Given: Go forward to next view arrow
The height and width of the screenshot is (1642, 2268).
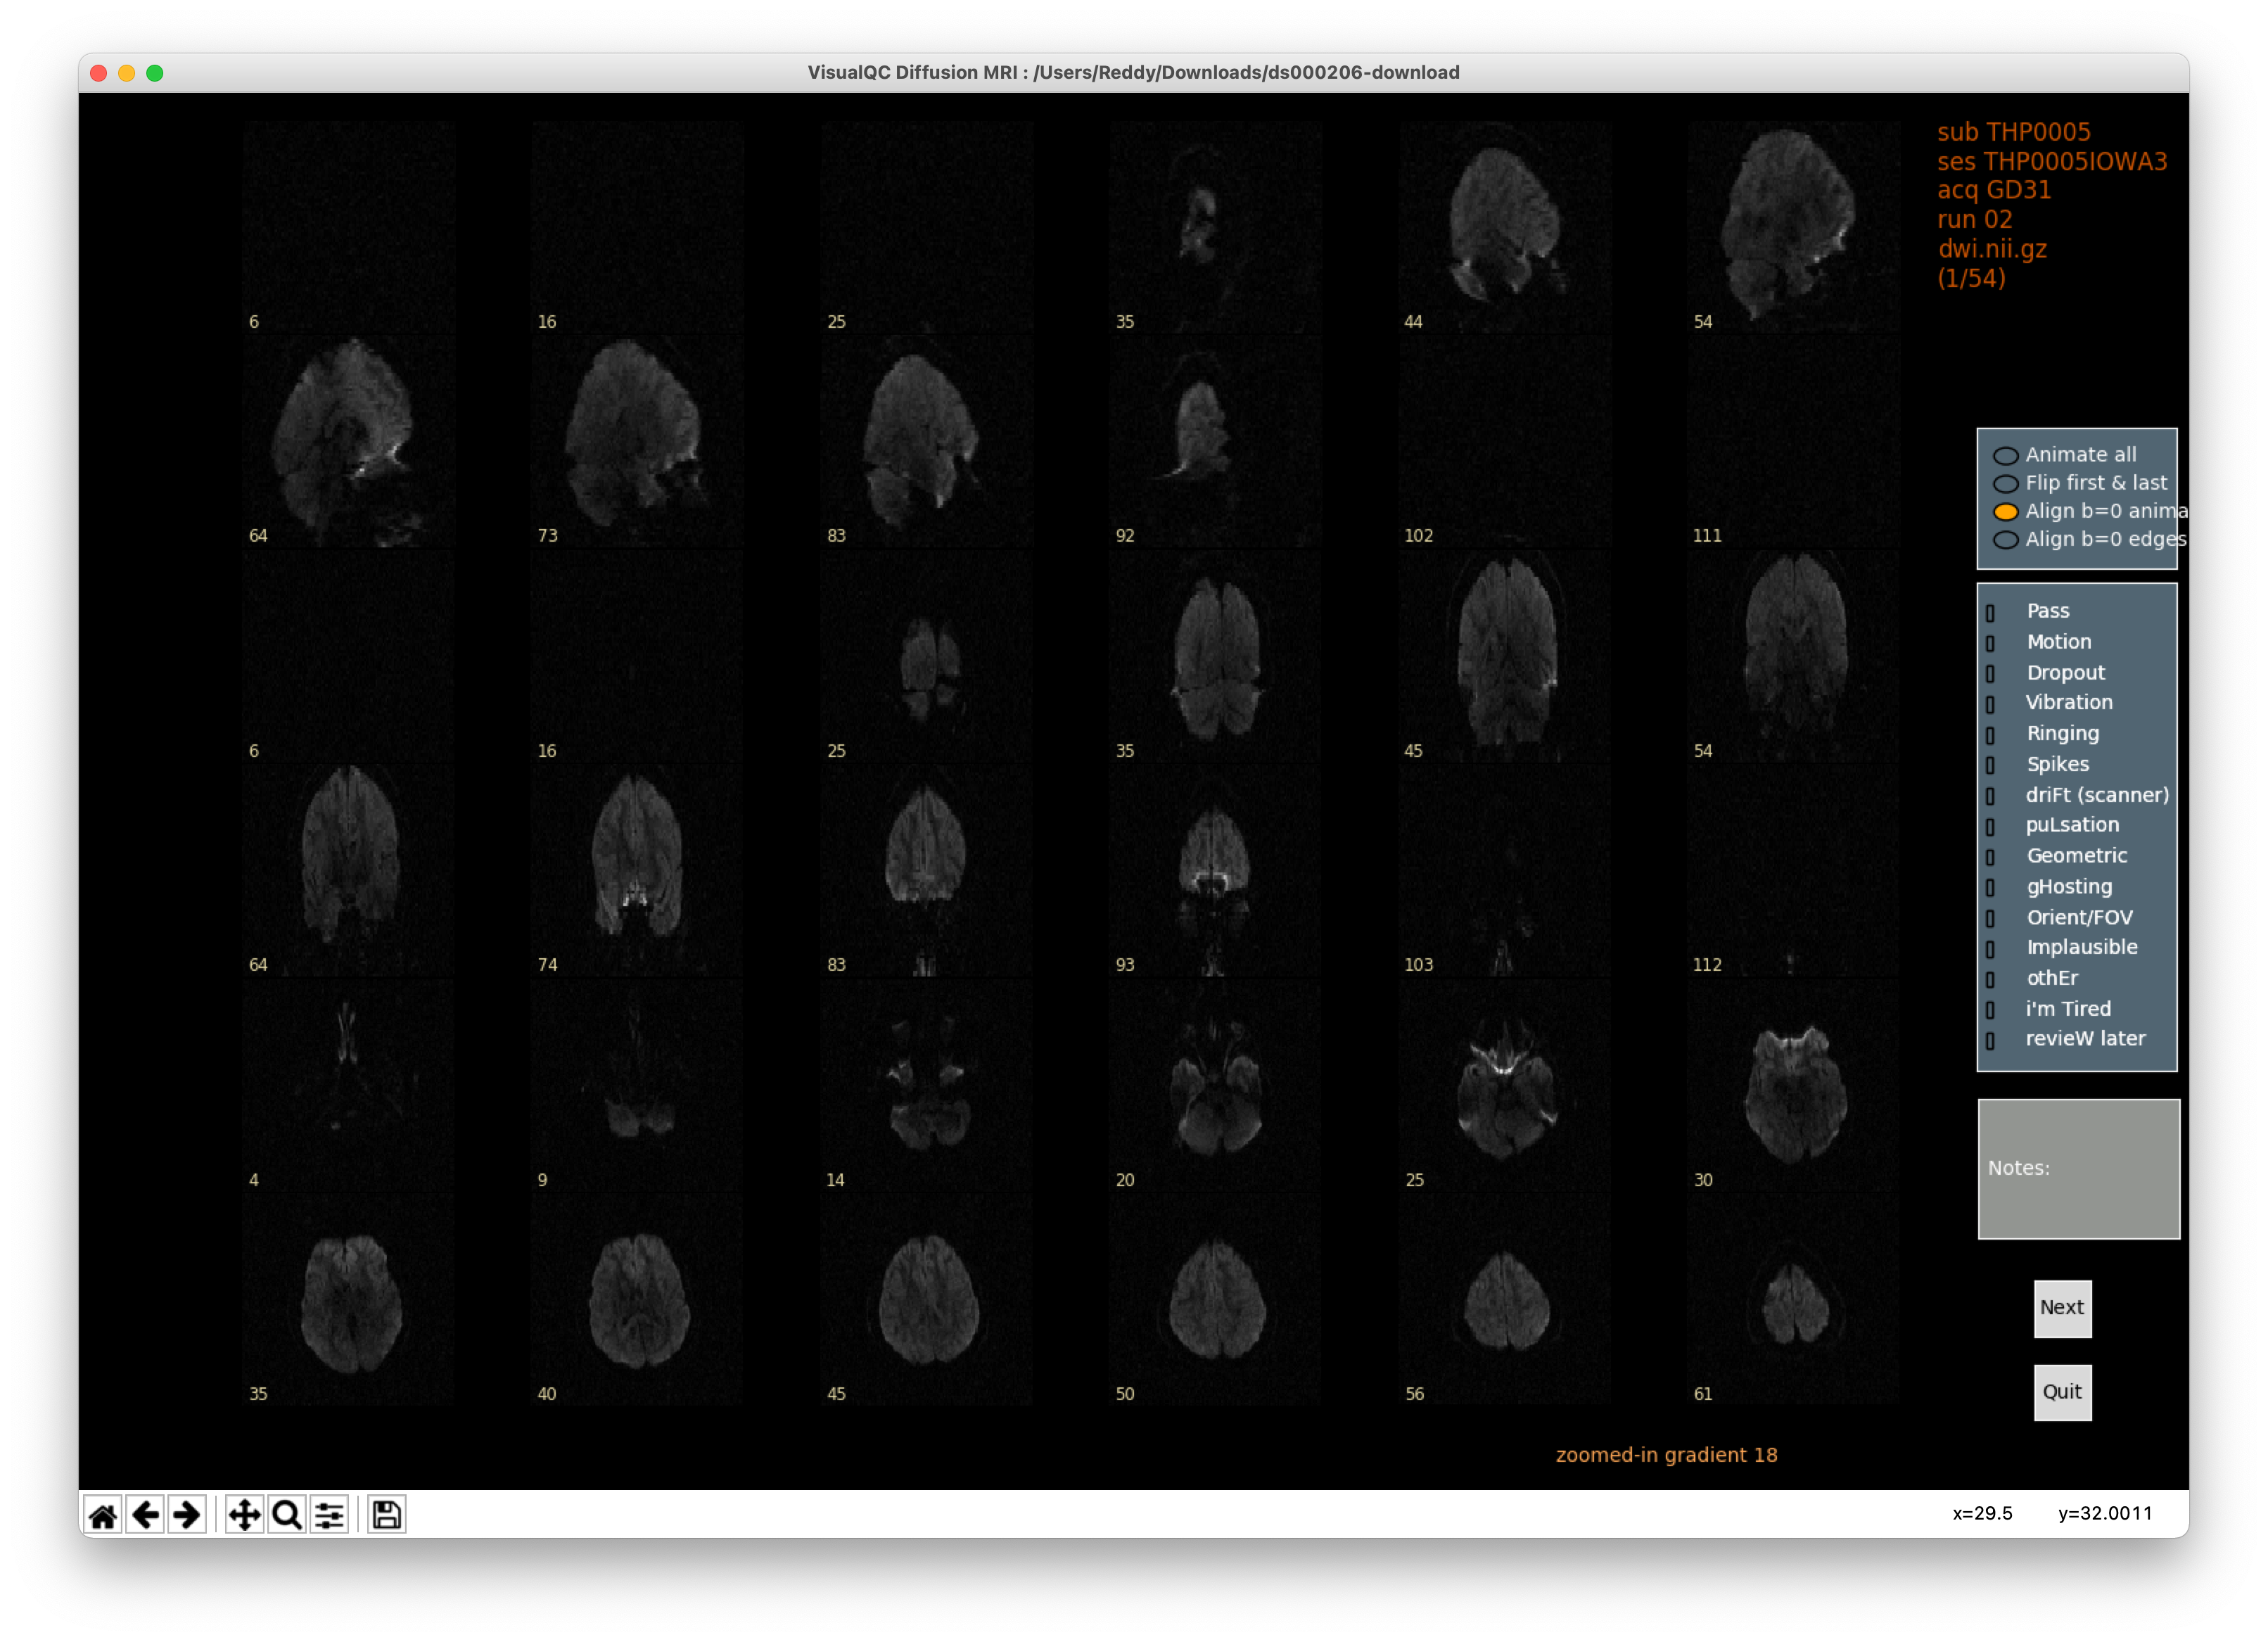Looking at the screenshot, I should tap(187, 1514).
